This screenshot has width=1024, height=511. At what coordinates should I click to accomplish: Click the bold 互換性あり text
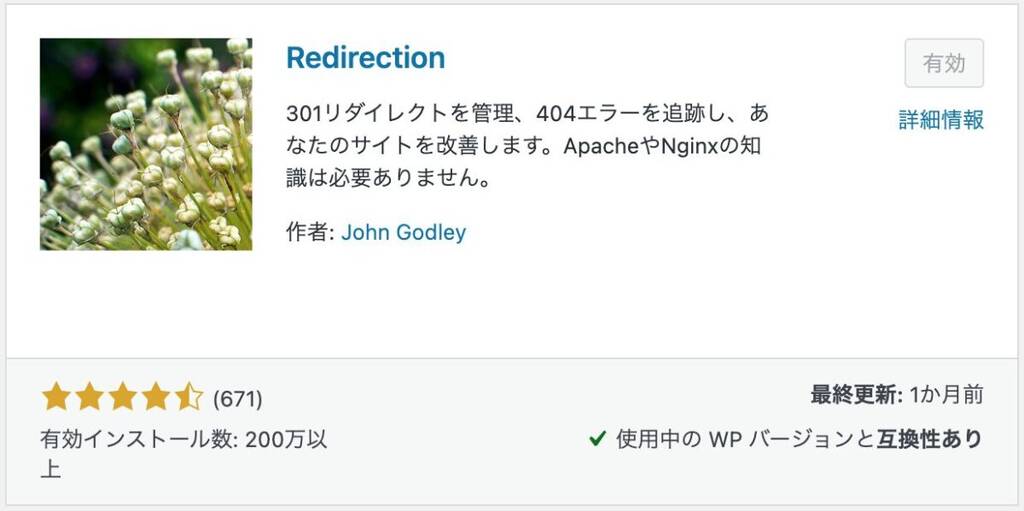[930, 439]
